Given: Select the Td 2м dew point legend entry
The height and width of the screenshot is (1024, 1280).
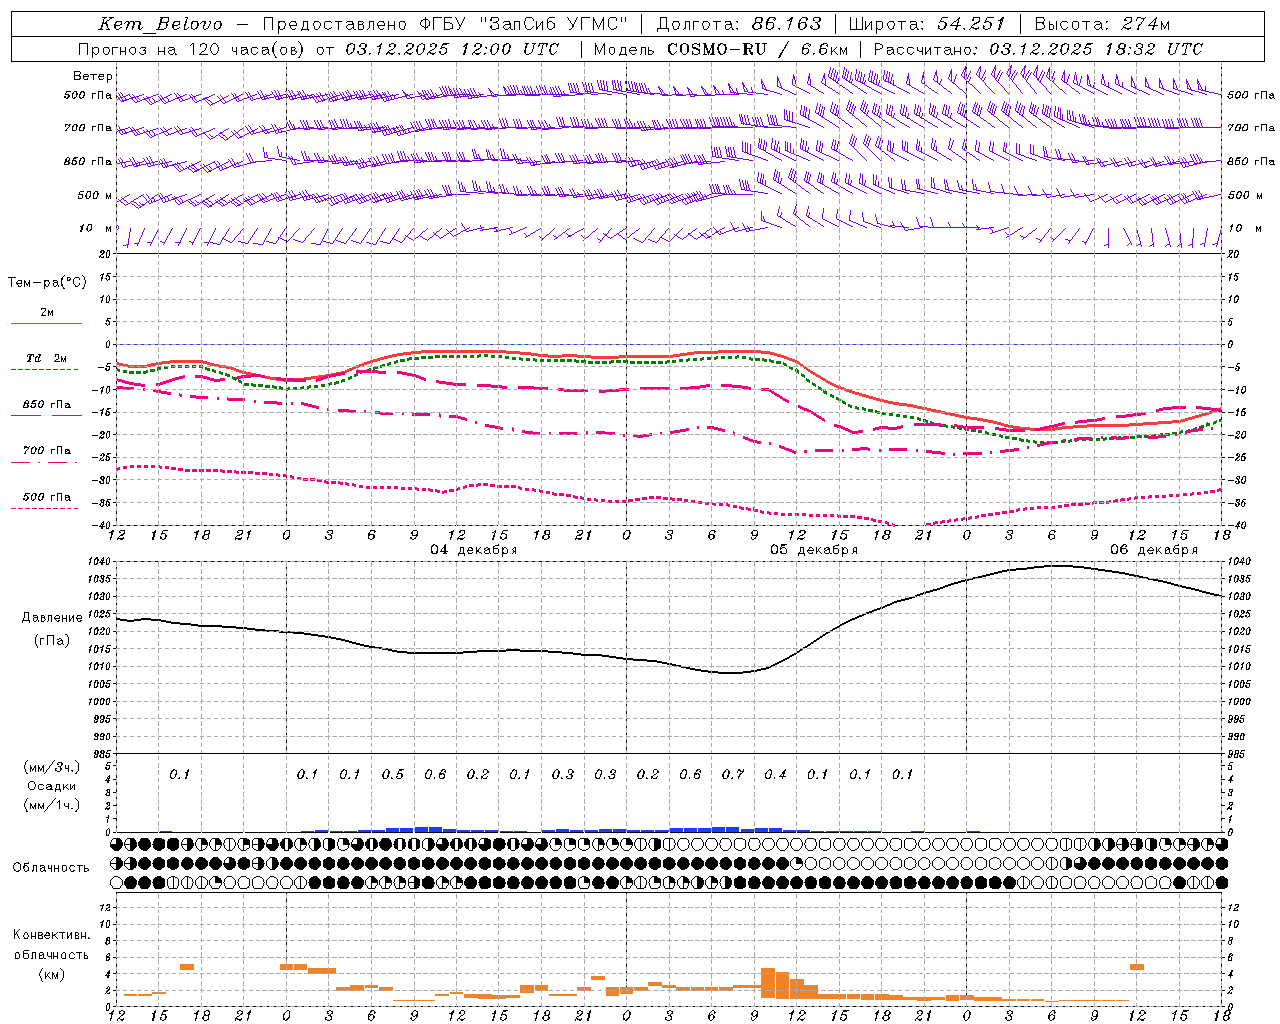Looking at the screenshot, I should click(46, 358).
